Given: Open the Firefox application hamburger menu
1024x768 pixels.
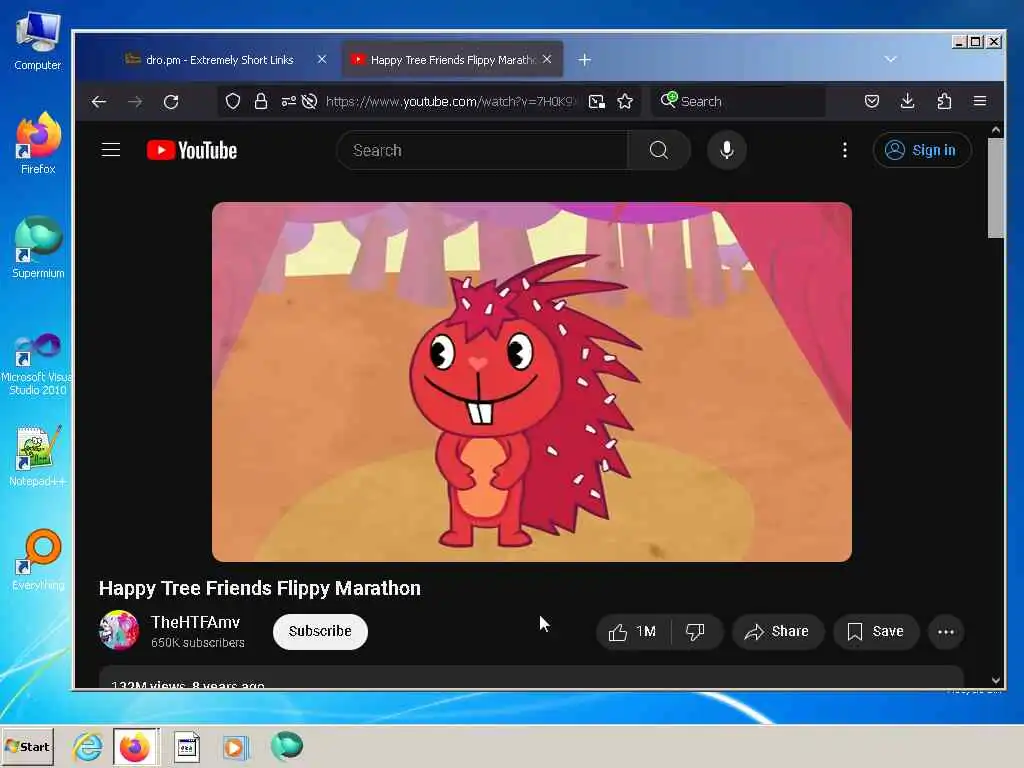Looking at the screenshot, I should (x=980, y=101).
